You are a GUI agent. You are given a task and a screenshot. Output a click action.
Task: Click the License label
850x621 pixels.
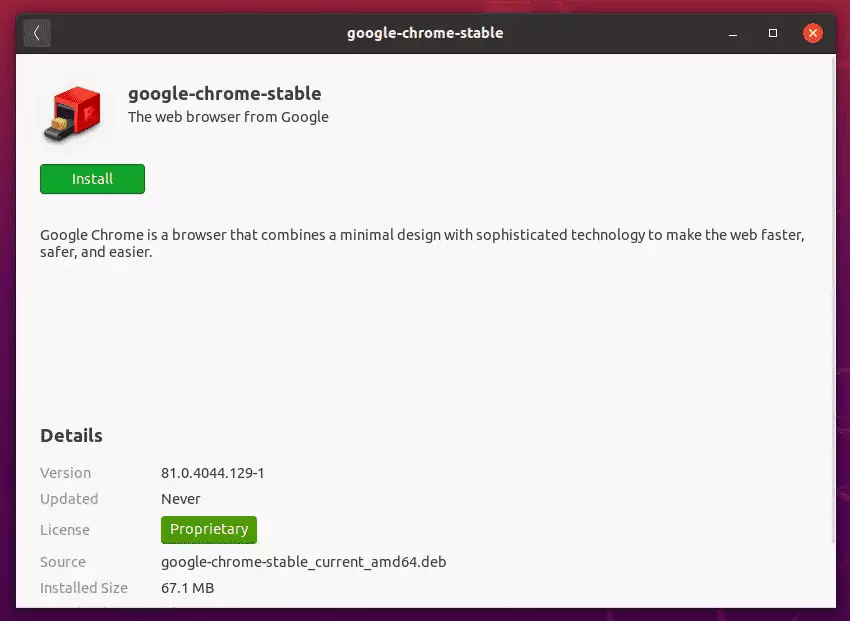[65, 530]
